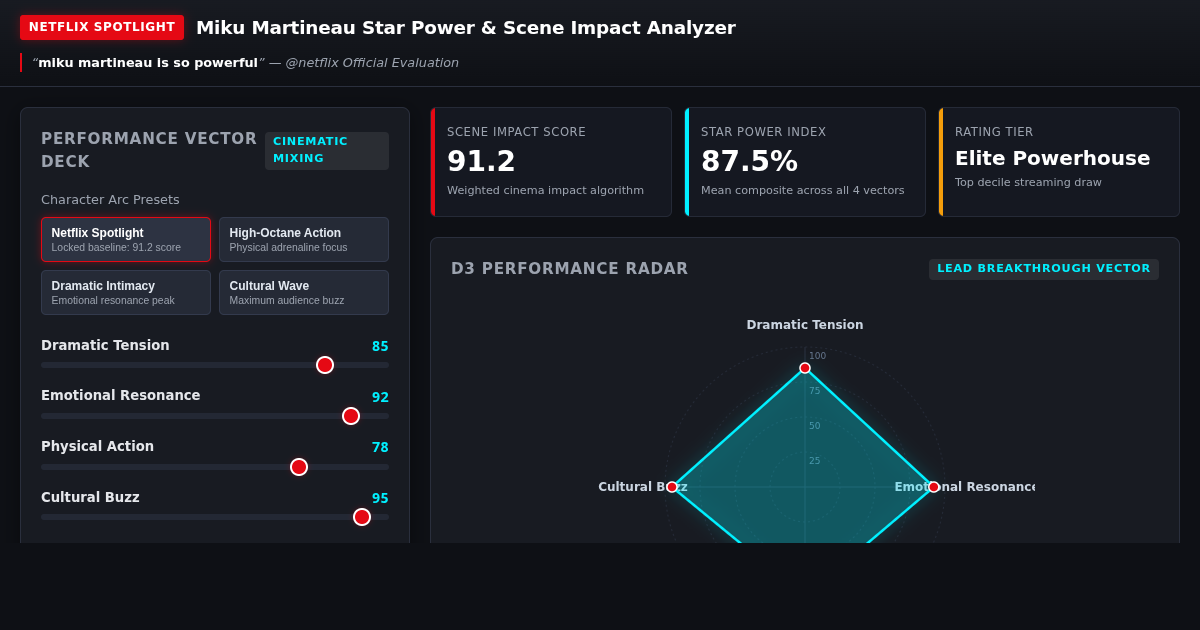Click the Dramatic Tension value 85
Image resolution: width=1200 pixels, height=630 pixels.
(380, 347)
